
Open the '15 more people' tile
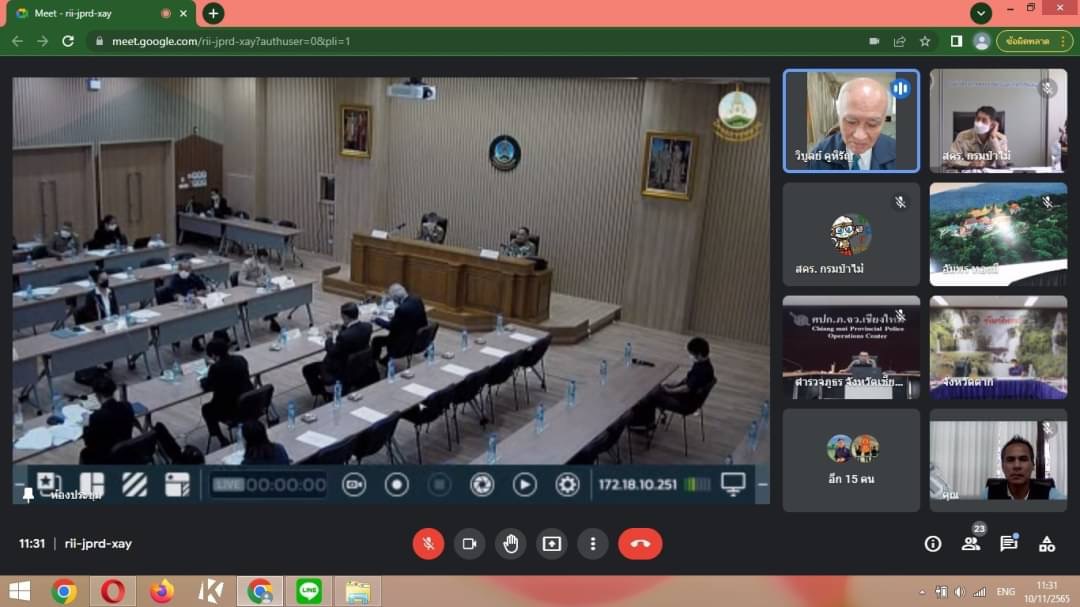pyautogui.click(x=851, y=460)
